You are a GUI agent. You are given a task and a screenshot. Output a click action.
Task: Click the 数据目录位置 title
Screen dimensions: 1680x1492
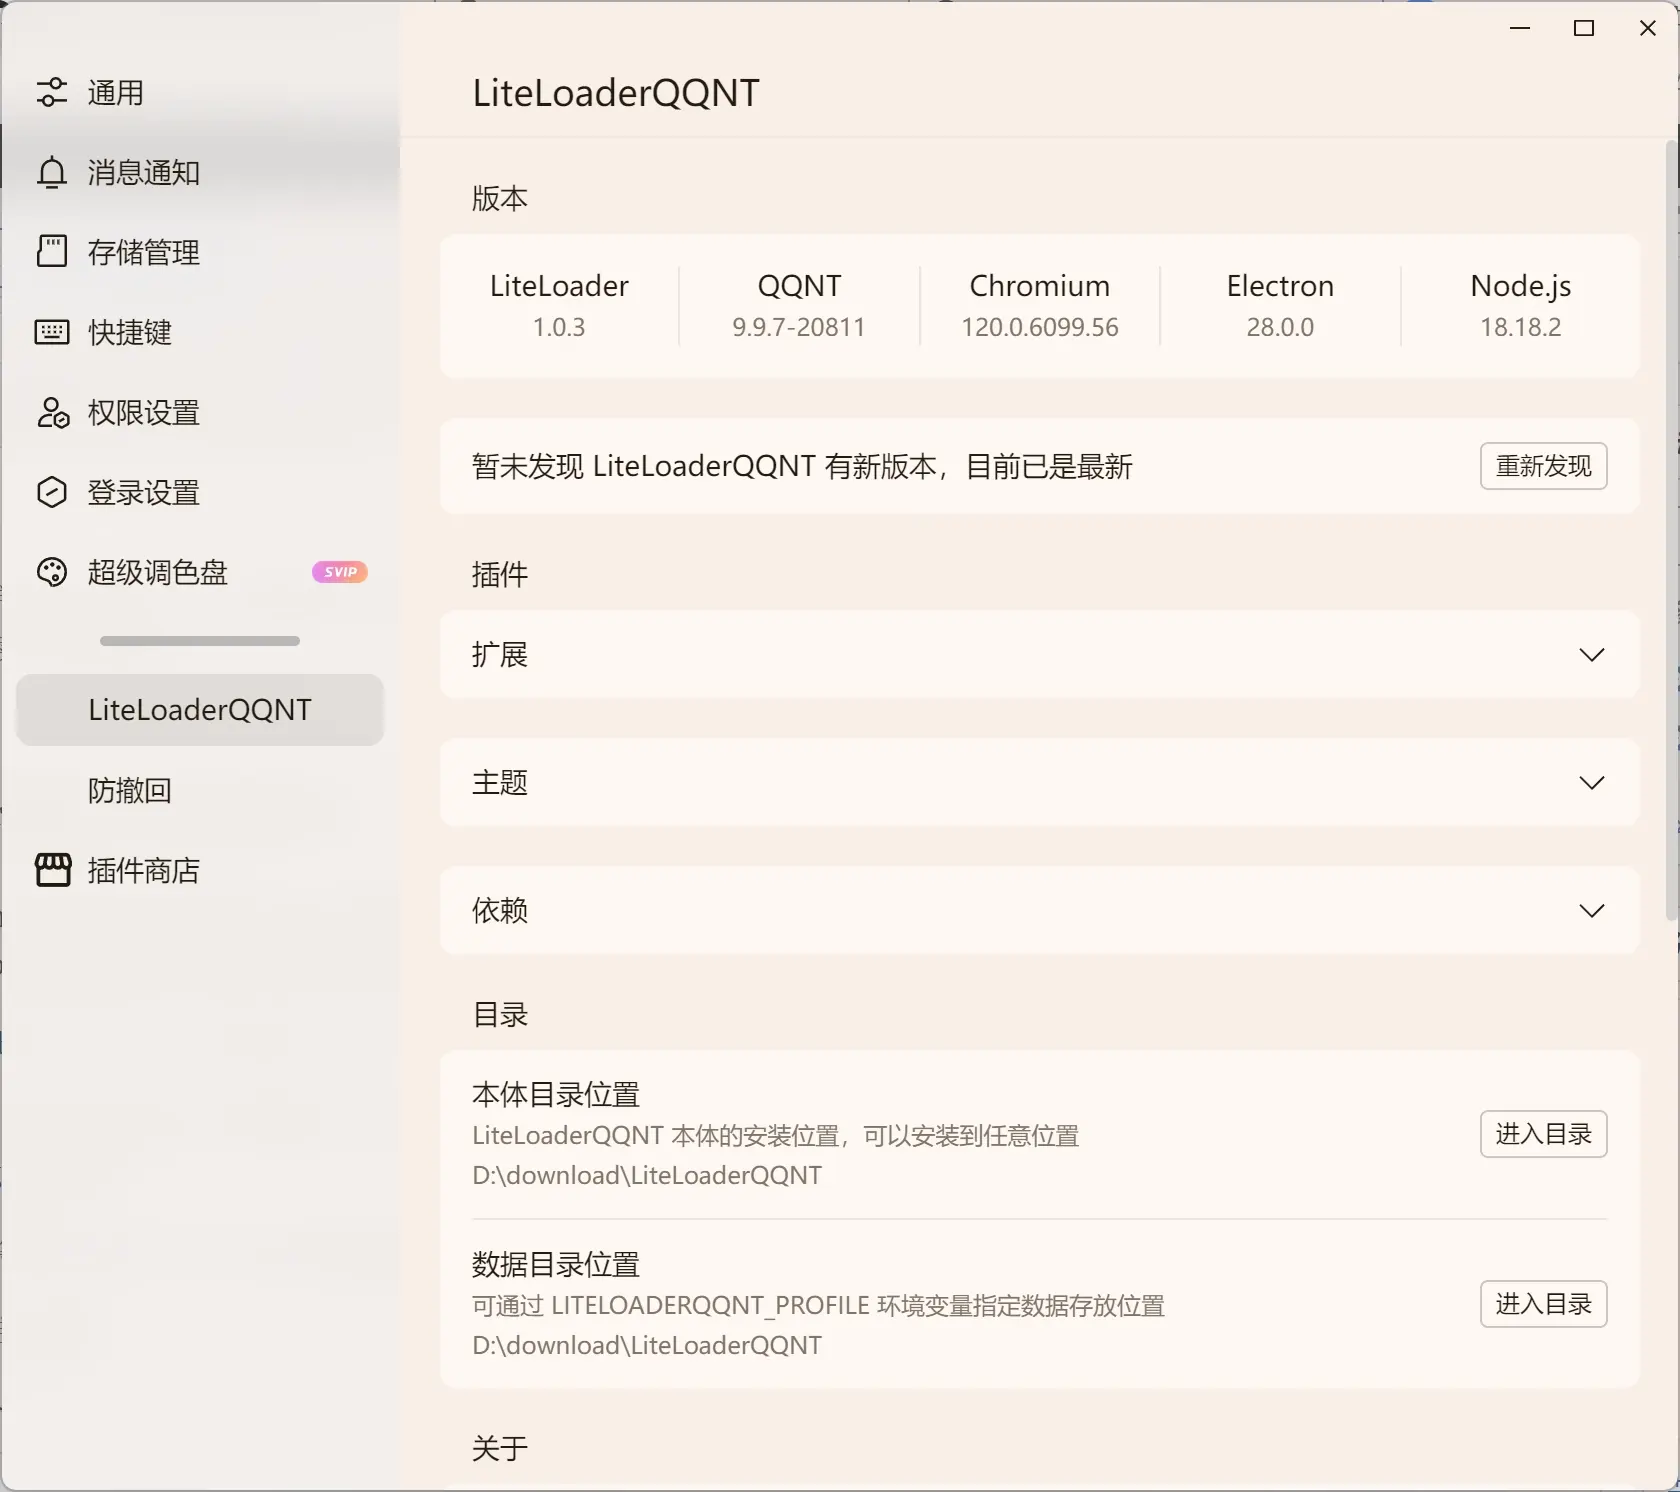(x=556, y=1264)
